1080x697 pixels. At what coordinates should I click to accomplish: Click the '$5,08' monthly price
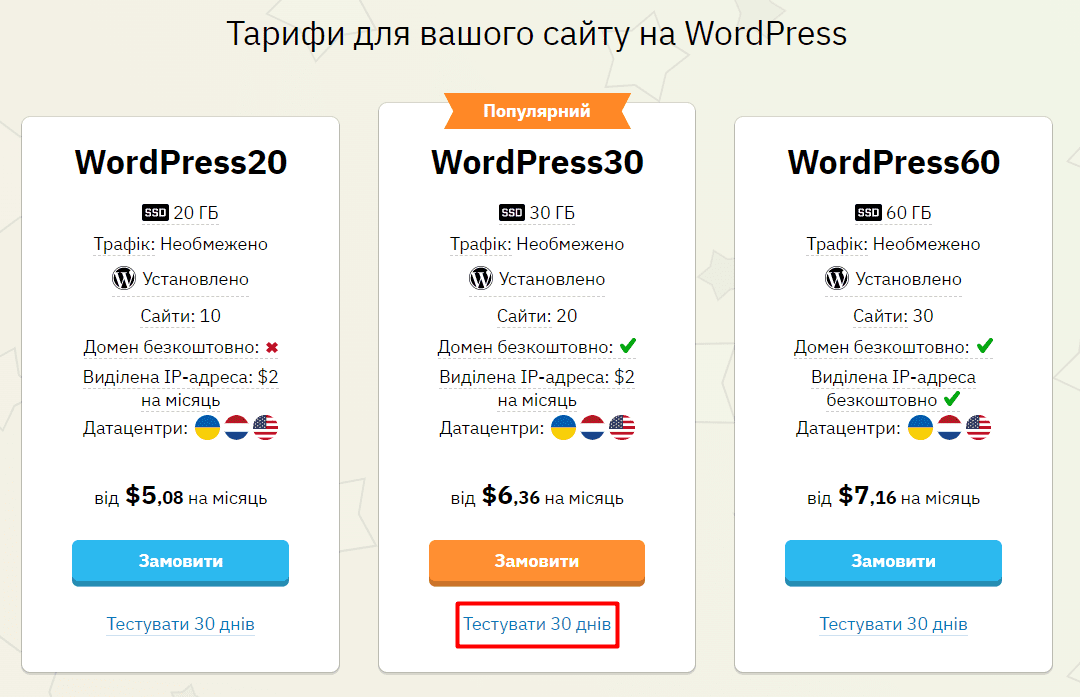[x=154, y=496]
